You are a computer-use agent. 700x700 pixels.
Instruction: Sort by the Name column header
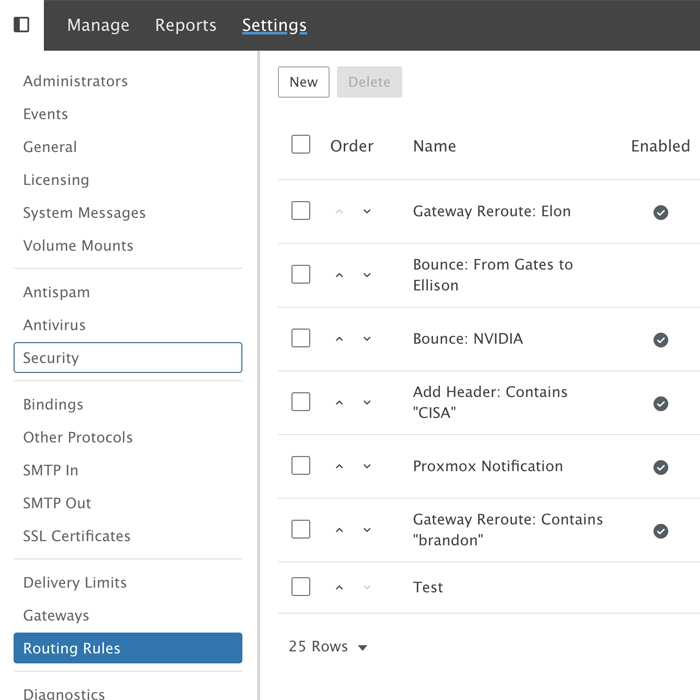coord(434,146)
